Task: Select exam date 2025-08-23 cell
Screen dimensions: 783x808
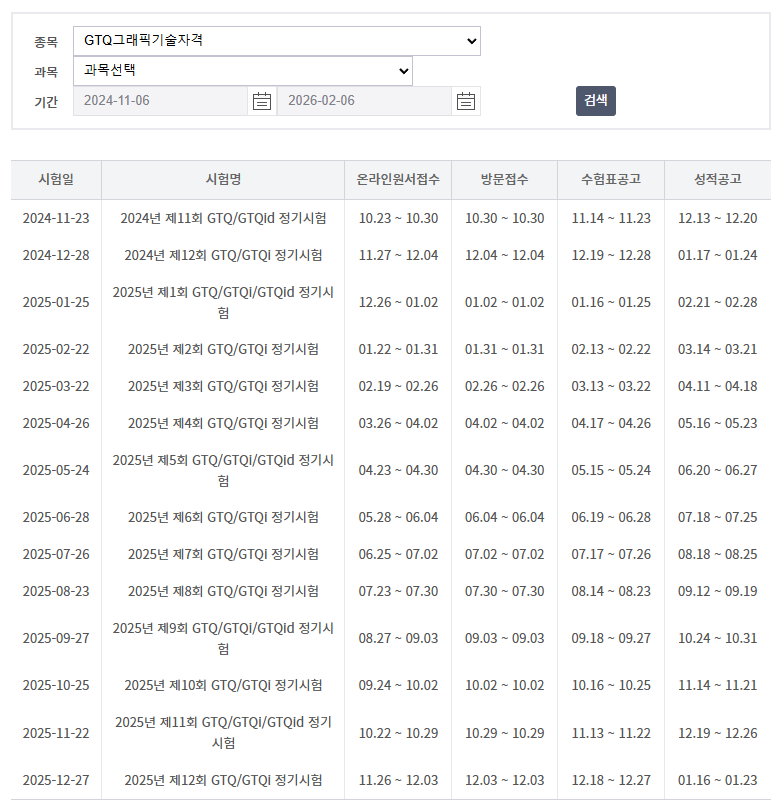Action: click(56, 592)
